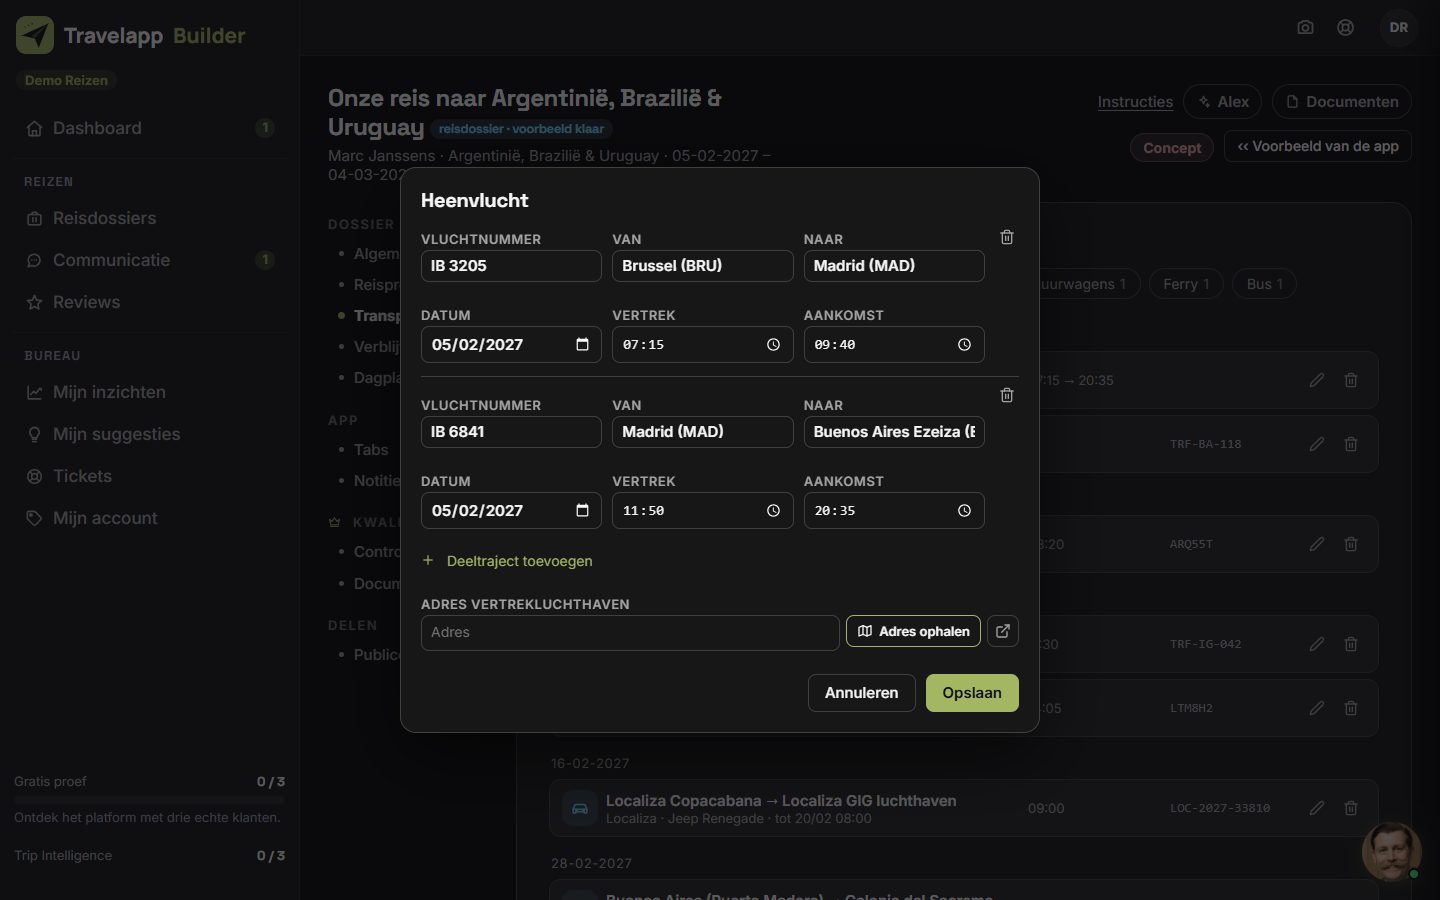Delete the IB 3205 flight segment
This screenshot has width=1440, height=900.
tap(1007, 237)
